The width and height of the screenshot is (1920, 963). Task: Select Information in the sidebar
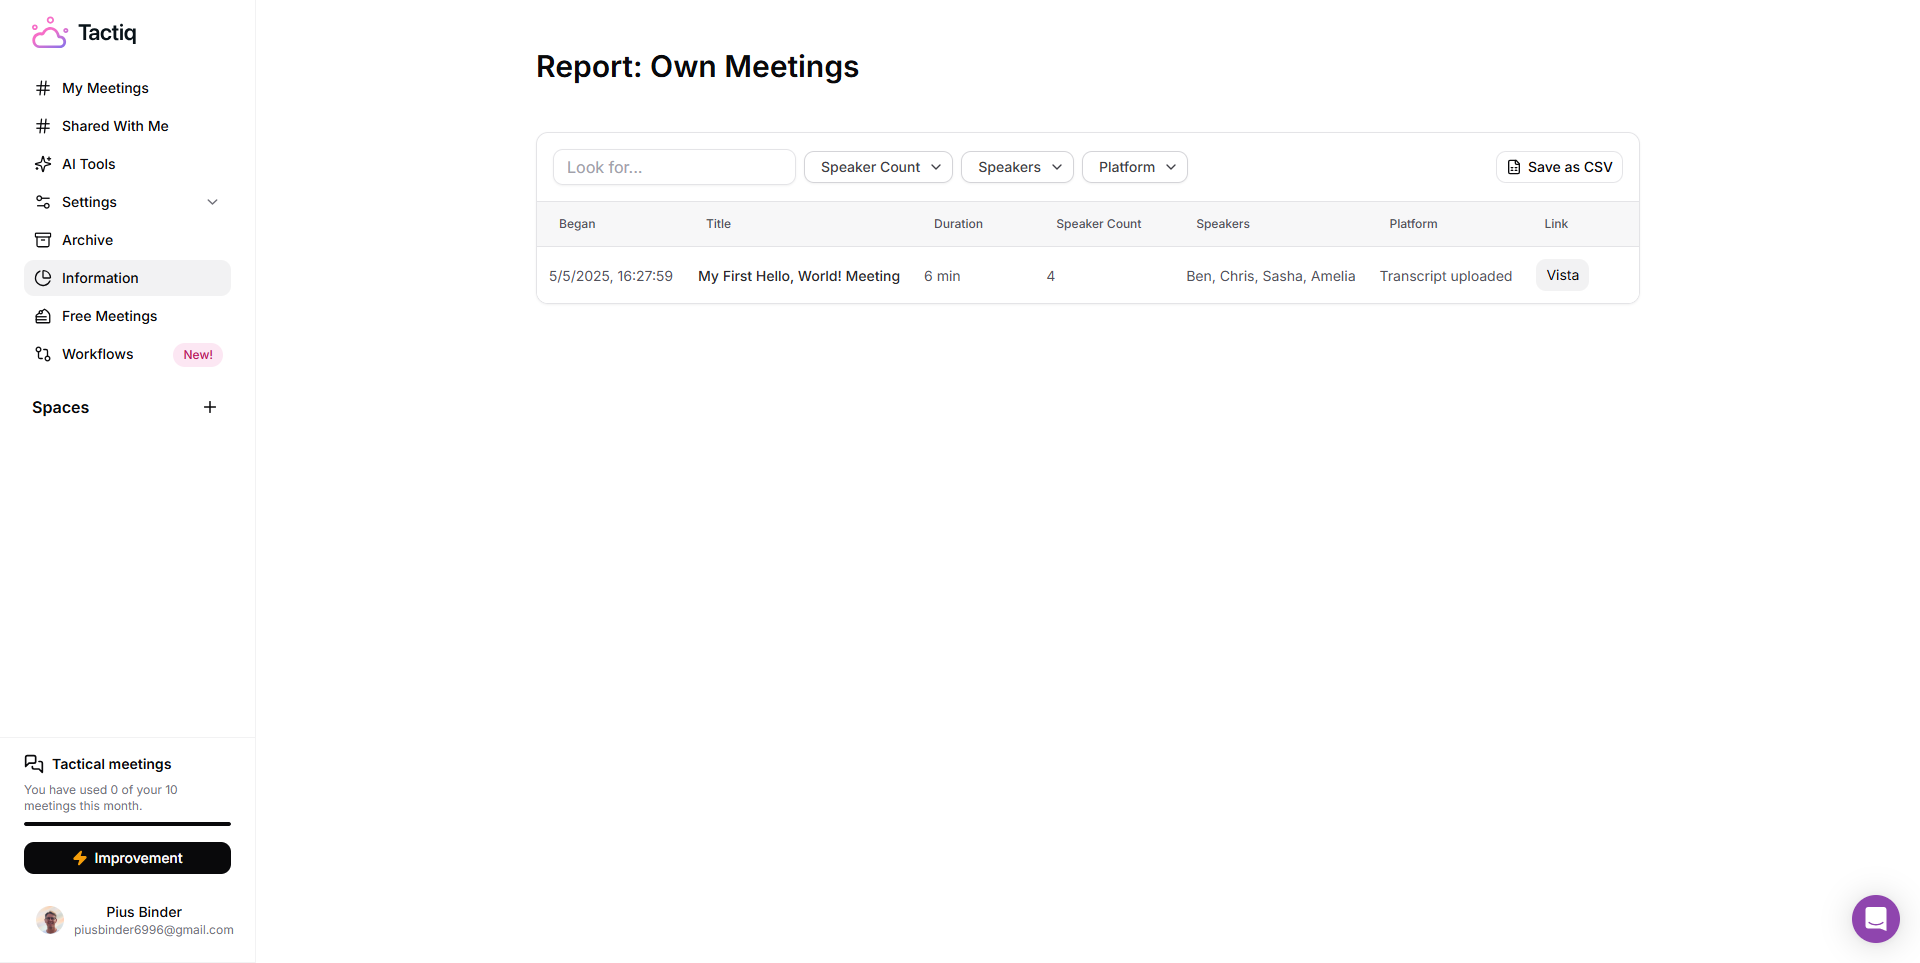(x=100, y=278)
